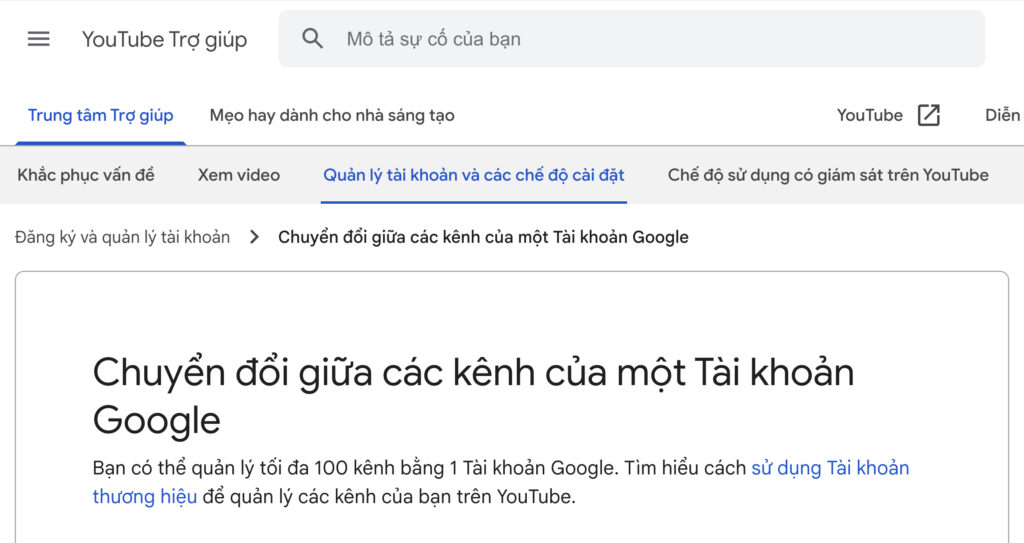
Task: Switch to Khắc phục vấn đề tab
Action: [86, 175]
